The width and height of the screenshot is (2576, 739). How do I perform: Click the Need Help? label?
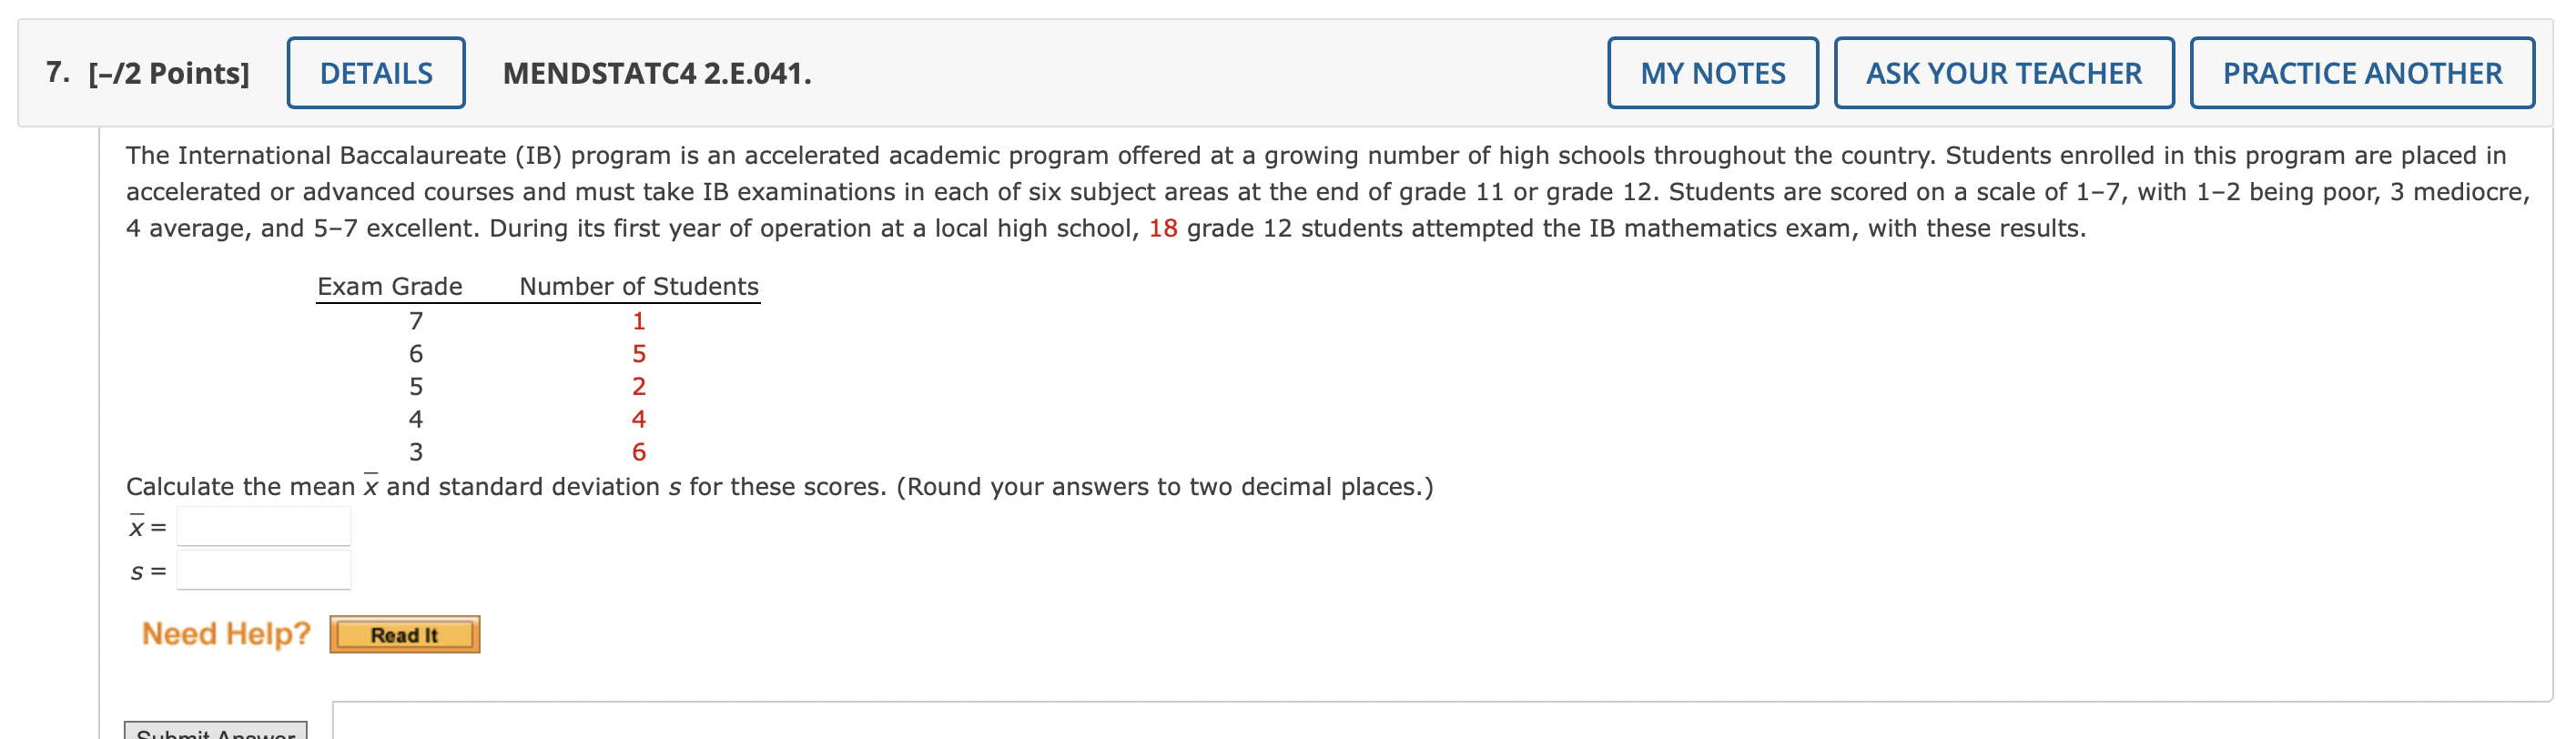[x=225, y=632]
